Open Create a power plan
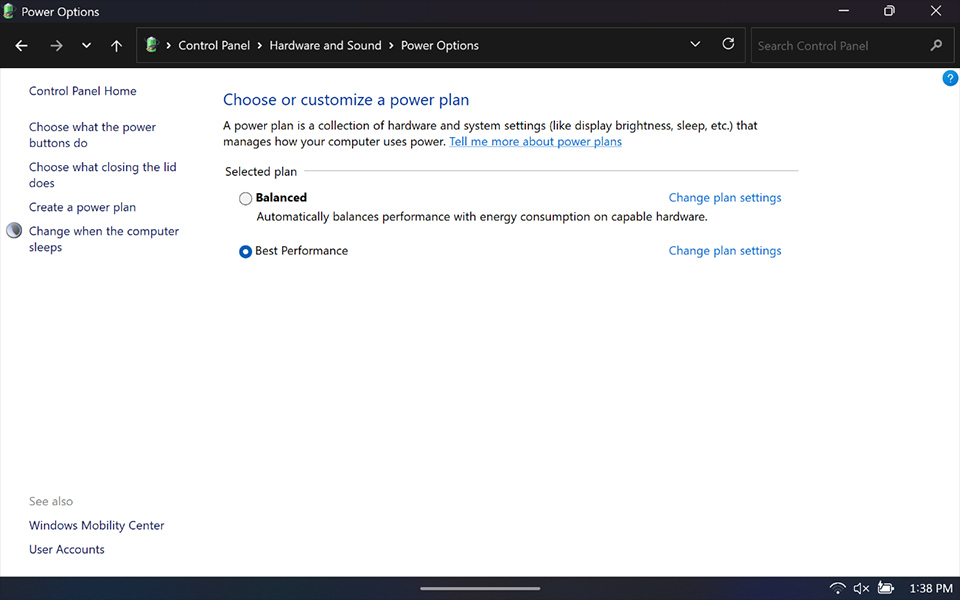Image resolution: width=960 pixels, height=600 pixels. coord(82,208)
